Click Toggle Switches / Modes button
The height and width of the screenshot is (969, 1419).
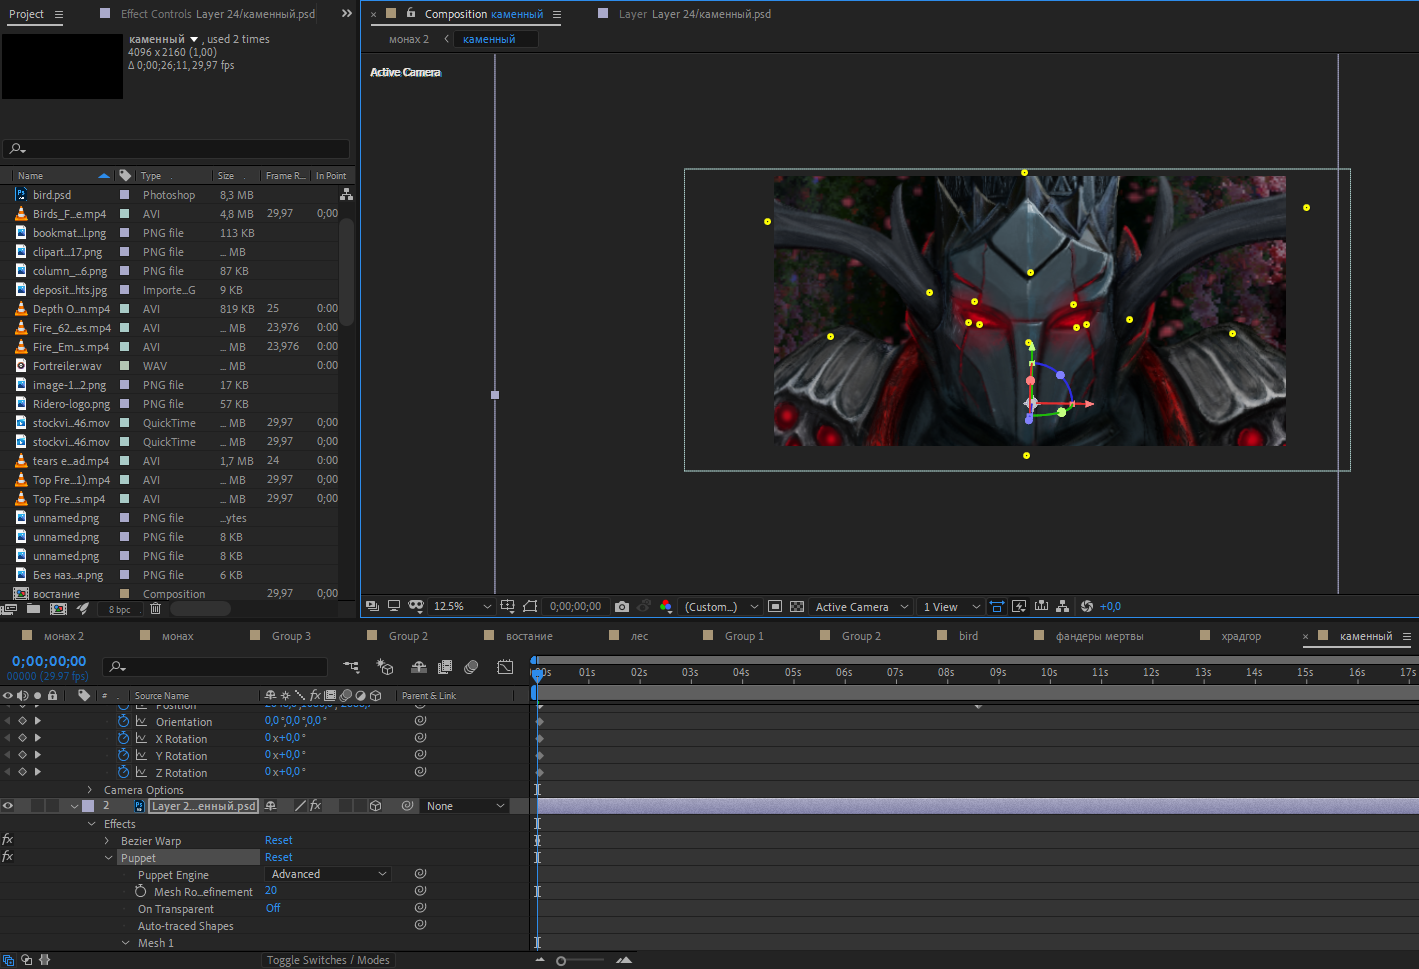coord(328,960)
